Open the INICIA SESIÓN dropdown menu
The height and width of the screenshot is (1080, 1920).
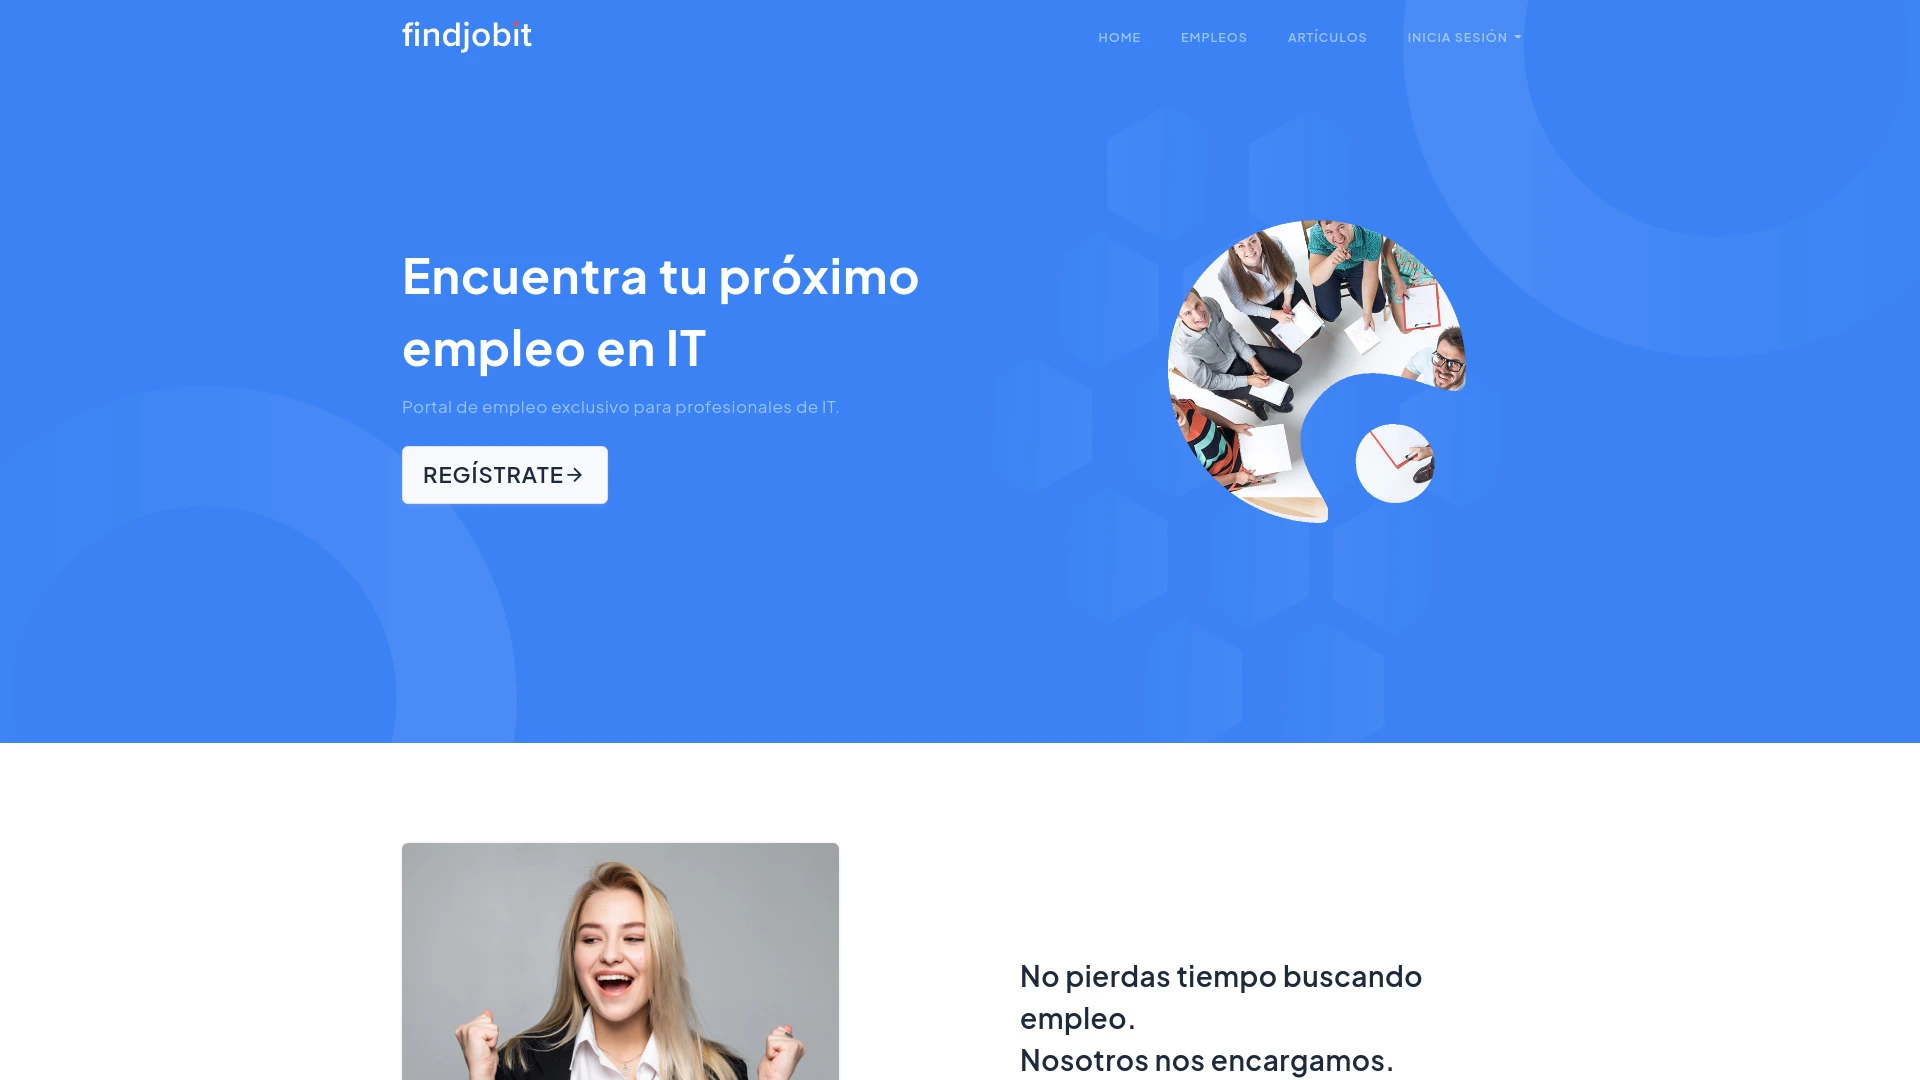(1461, 37)
